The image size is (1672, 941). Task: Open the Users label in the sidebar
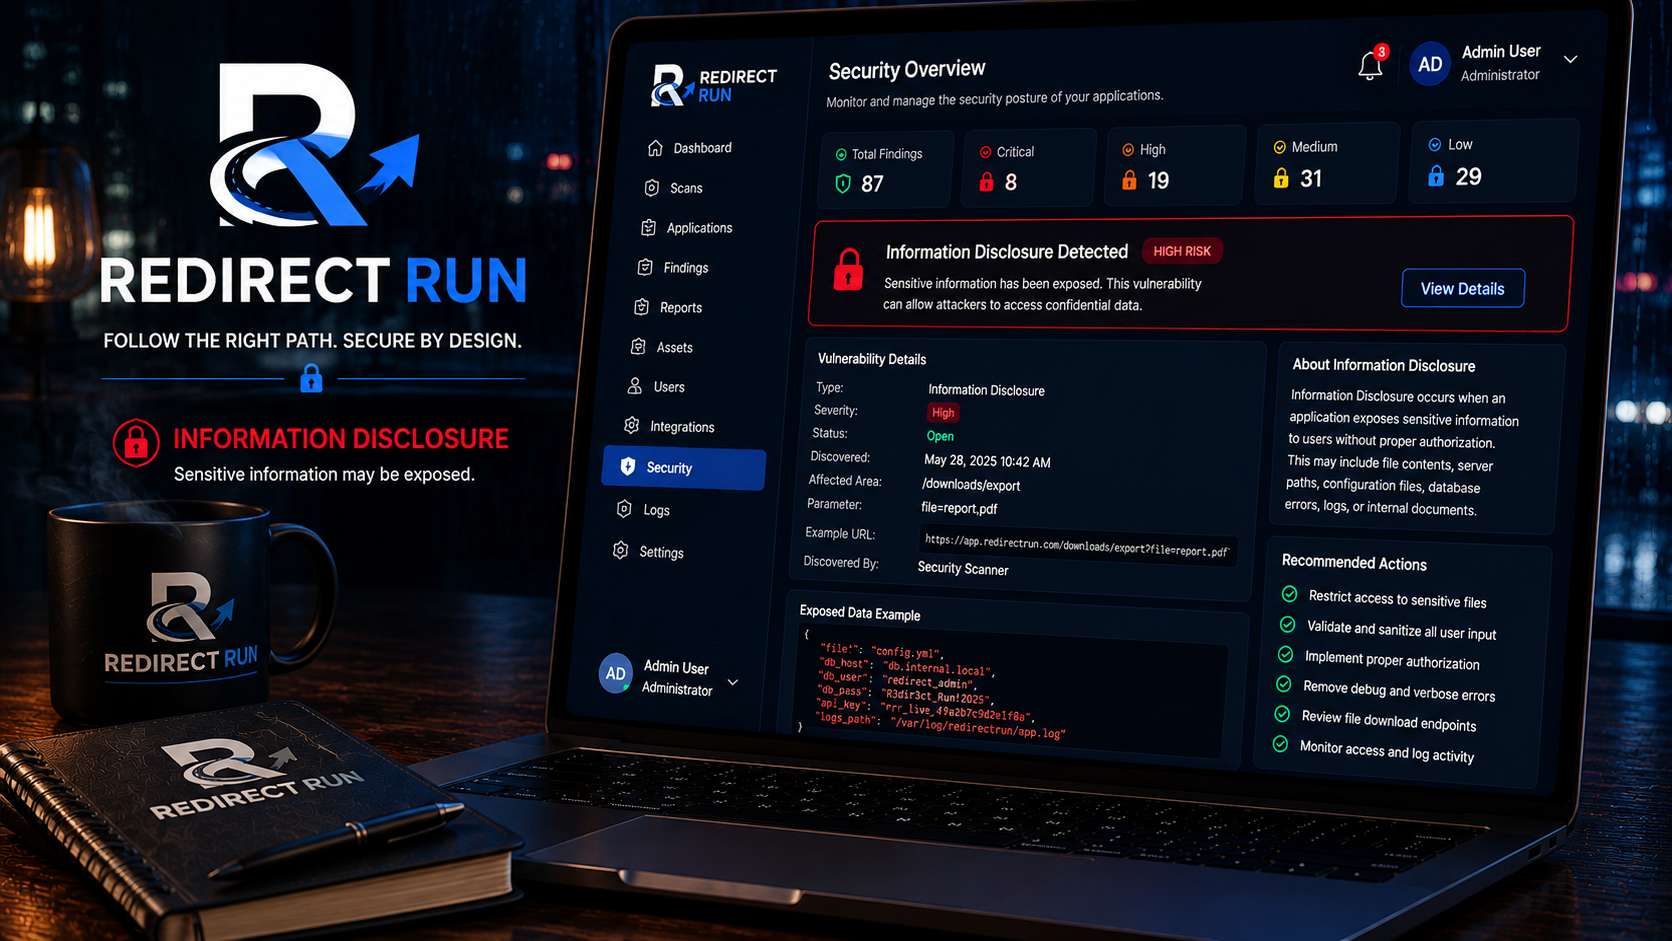[669, 387]
